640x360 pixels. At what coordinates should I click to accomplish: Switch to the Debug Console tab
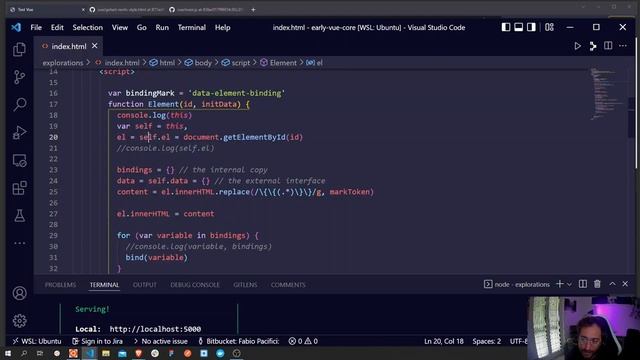tap(195, 284)
